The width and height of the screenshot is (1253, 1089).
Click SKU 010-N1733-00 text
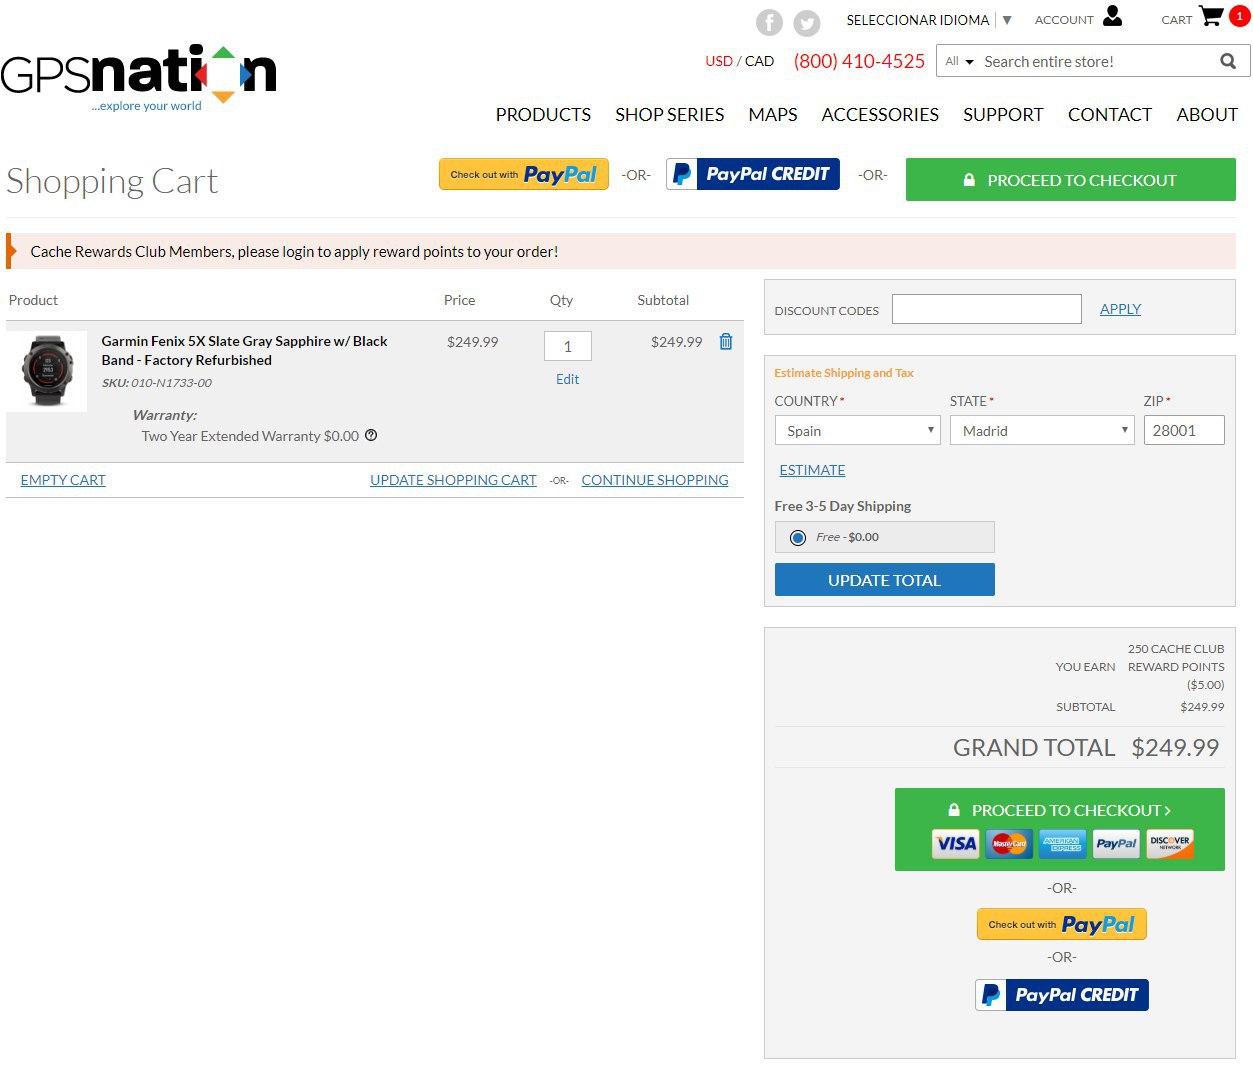coord(157,383)
